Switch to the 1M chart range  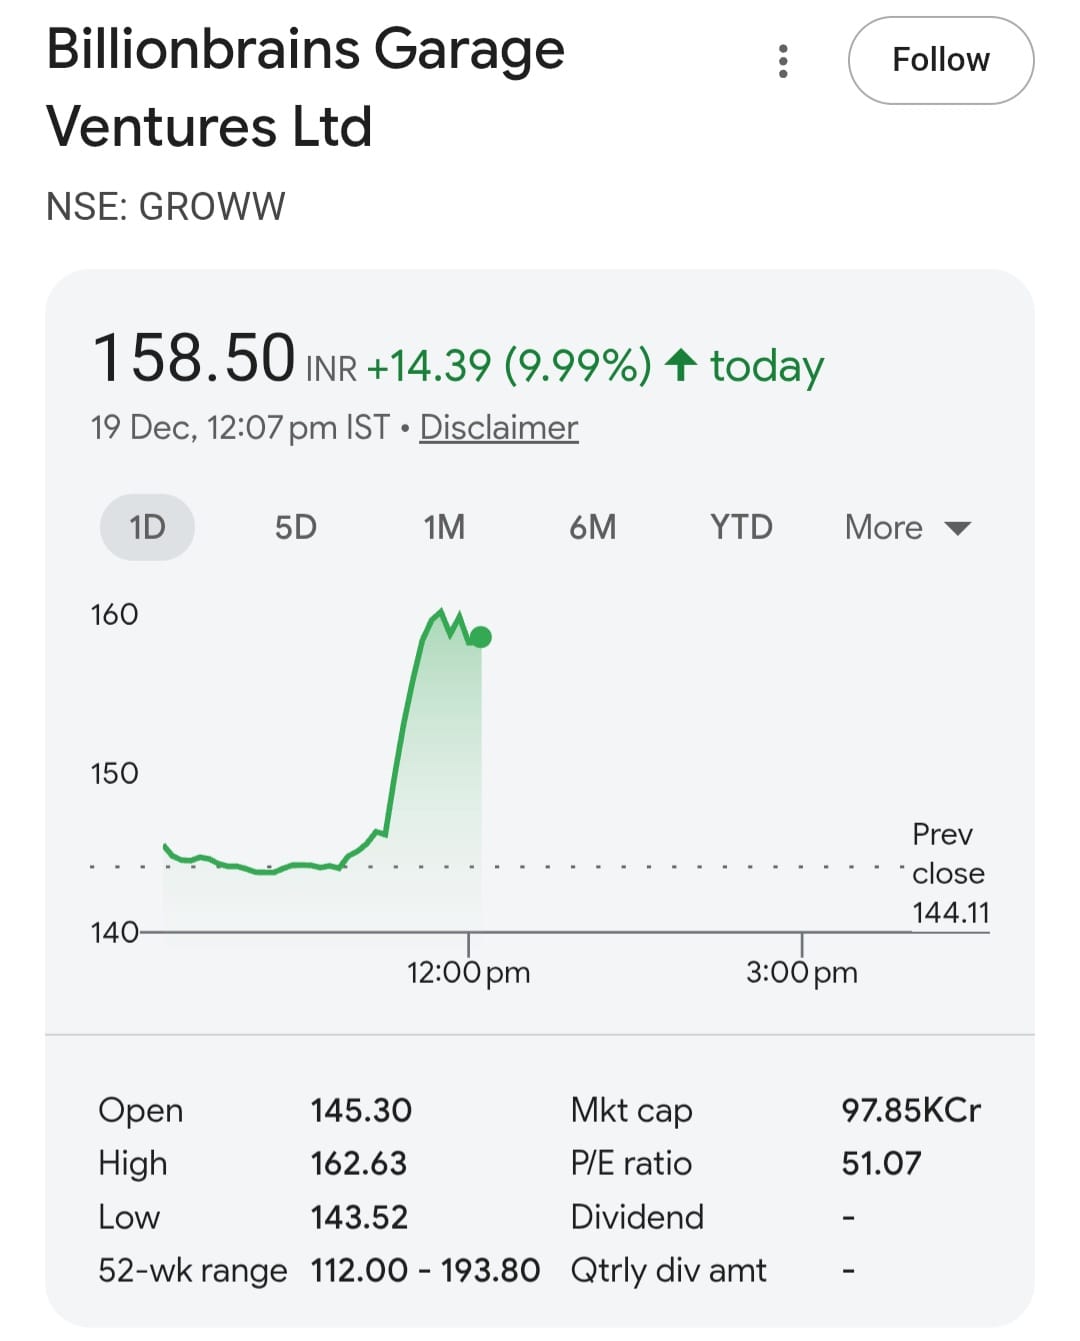click(444, 527)
